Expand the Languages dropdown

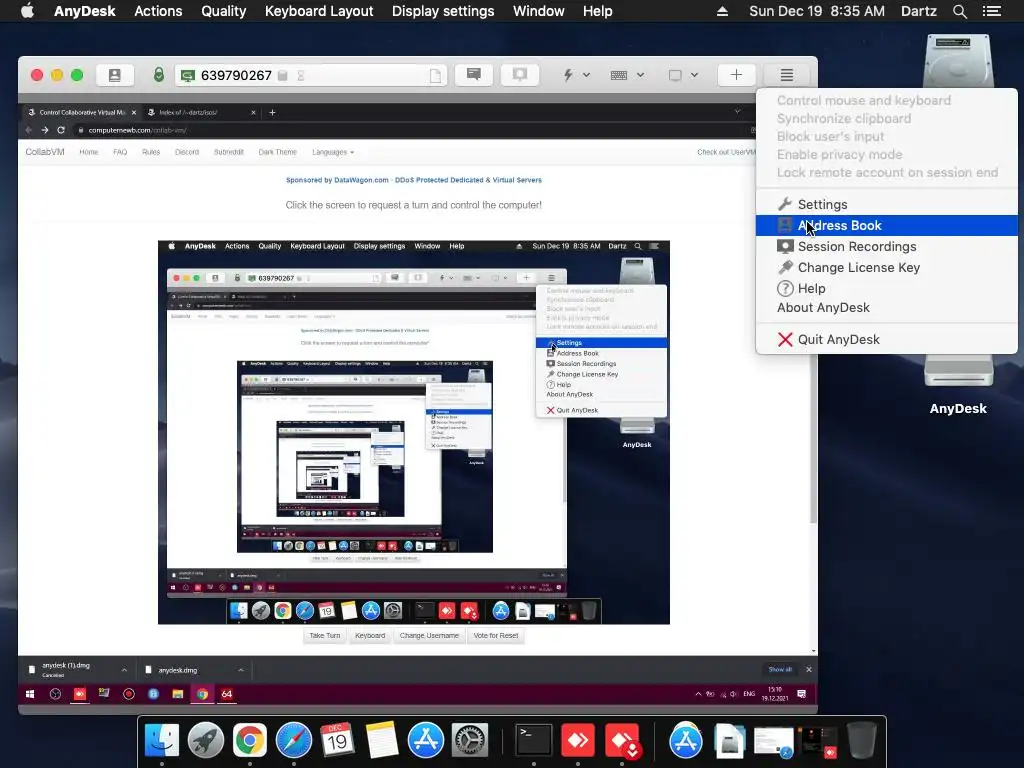point(333,152)
